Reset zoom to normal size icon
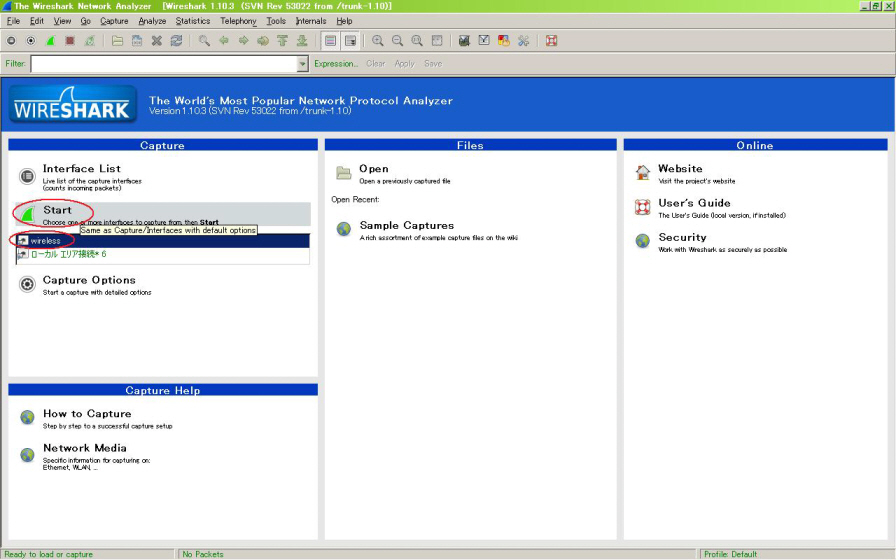This screenshot has height=560, width=896. tap(417, 41)
